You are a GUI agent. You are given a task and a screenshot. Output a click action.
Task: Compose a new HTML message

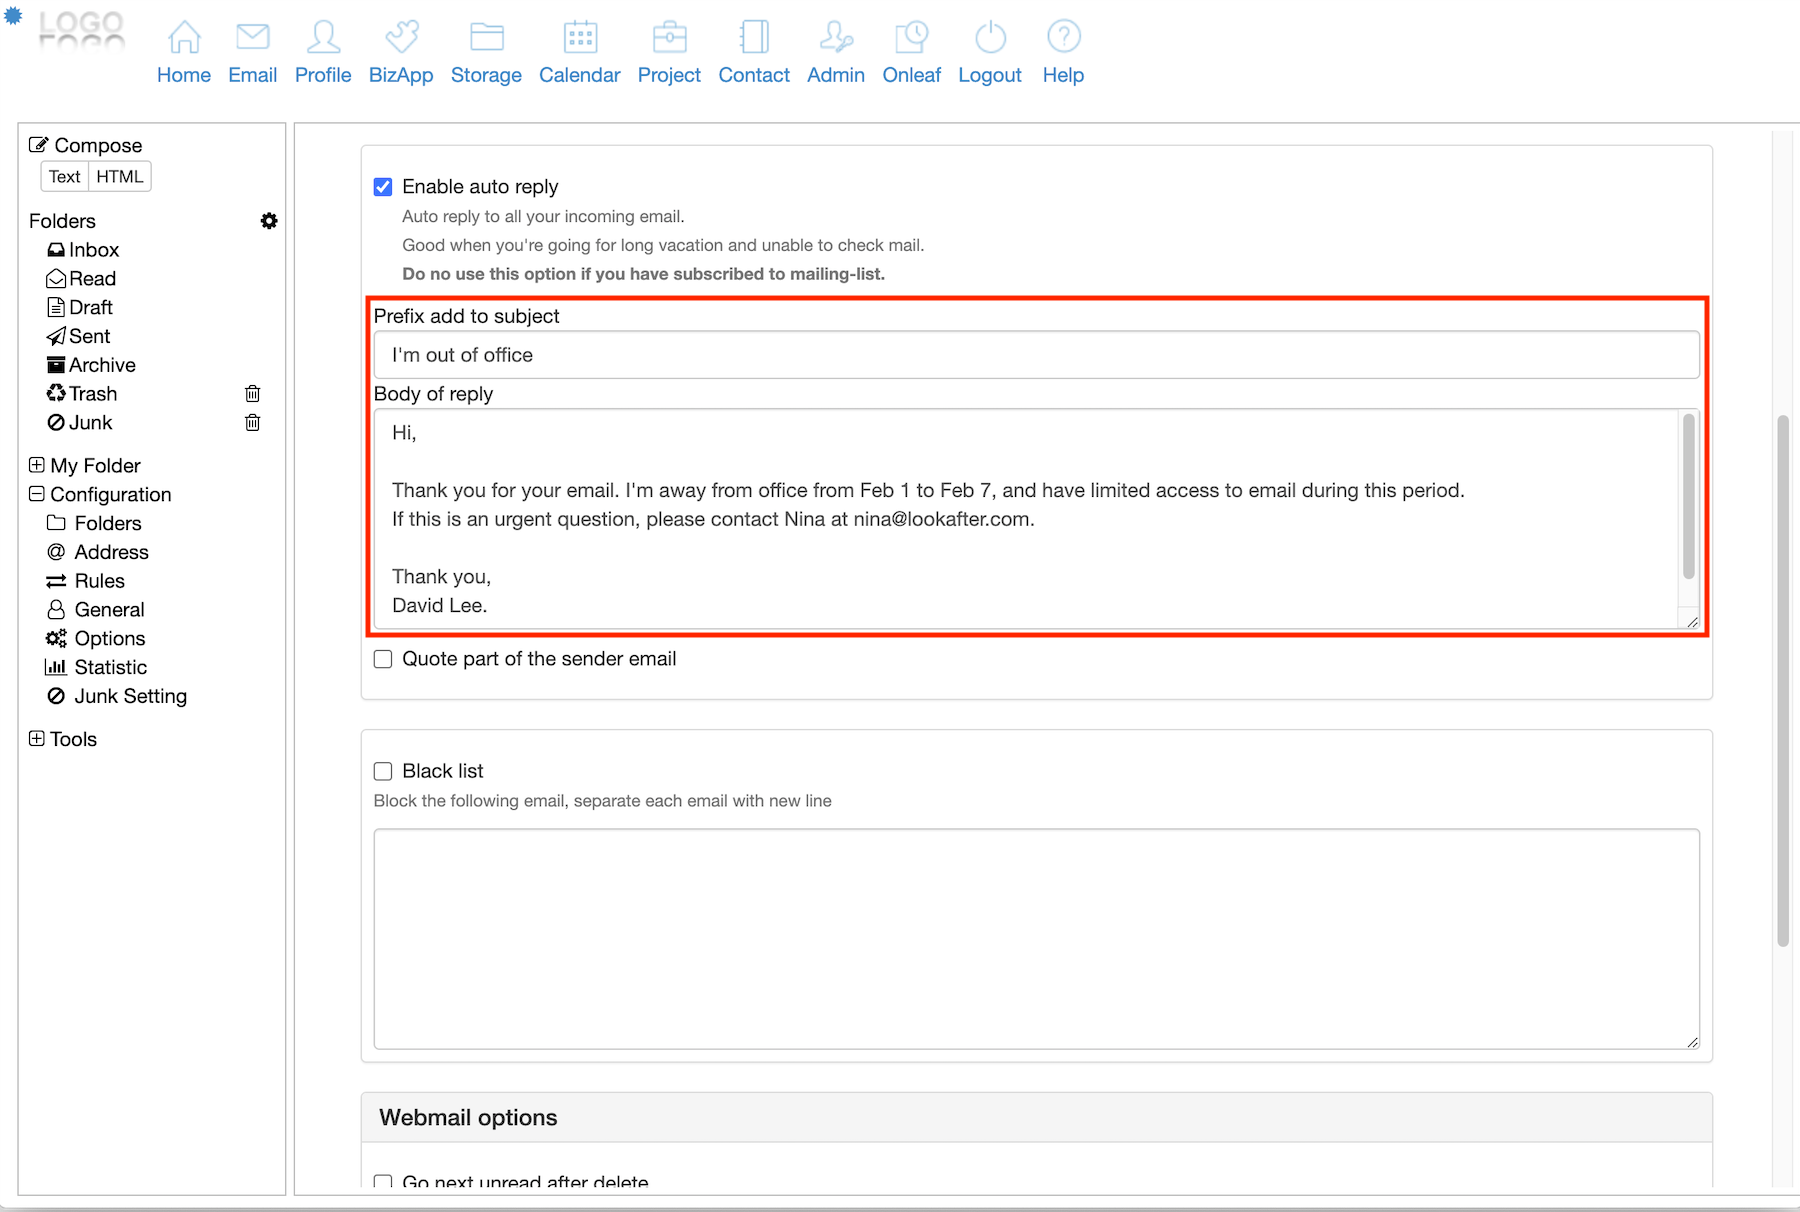(120, 177)
